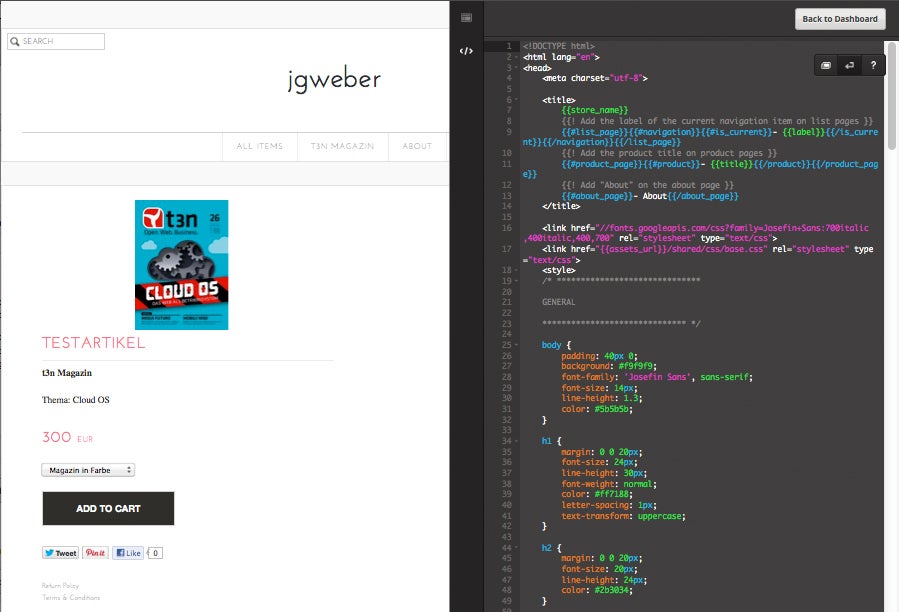This screenshot has height=612, width=899.
Task: Click the closing </title> tag
Action: 561,206
